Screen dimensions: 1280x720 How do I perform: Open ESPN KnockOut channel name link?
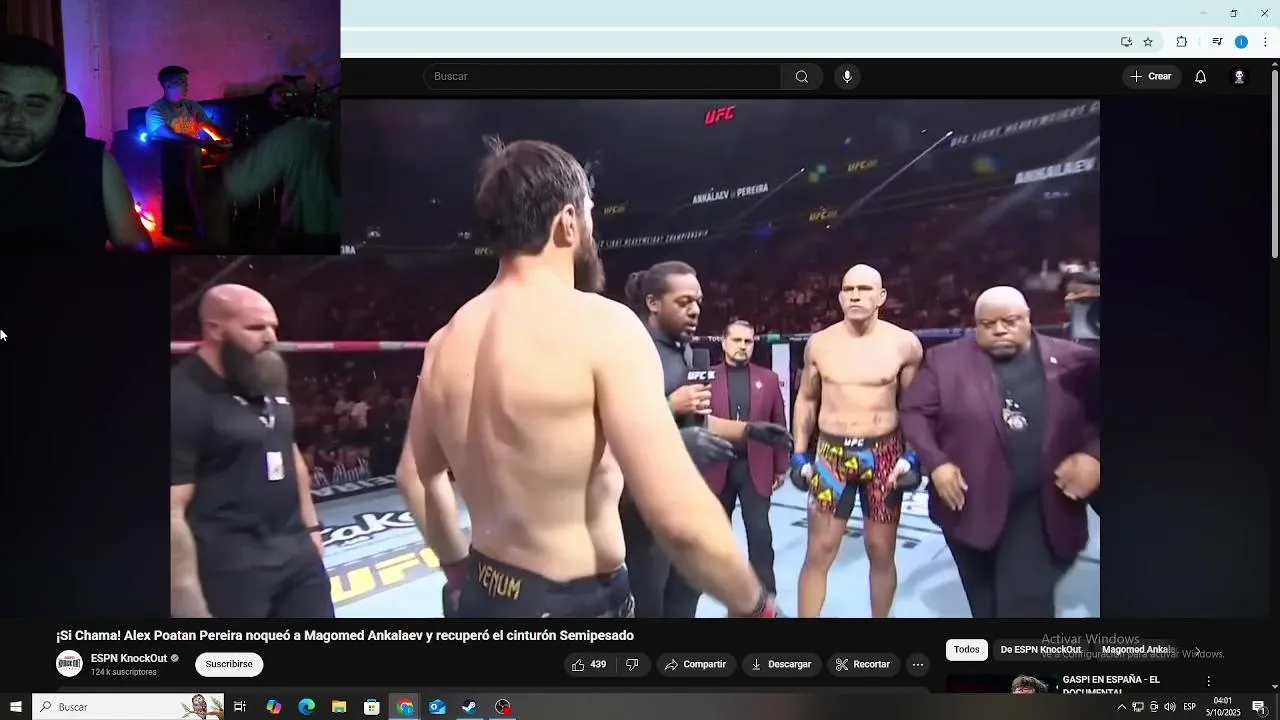[129, 658]
